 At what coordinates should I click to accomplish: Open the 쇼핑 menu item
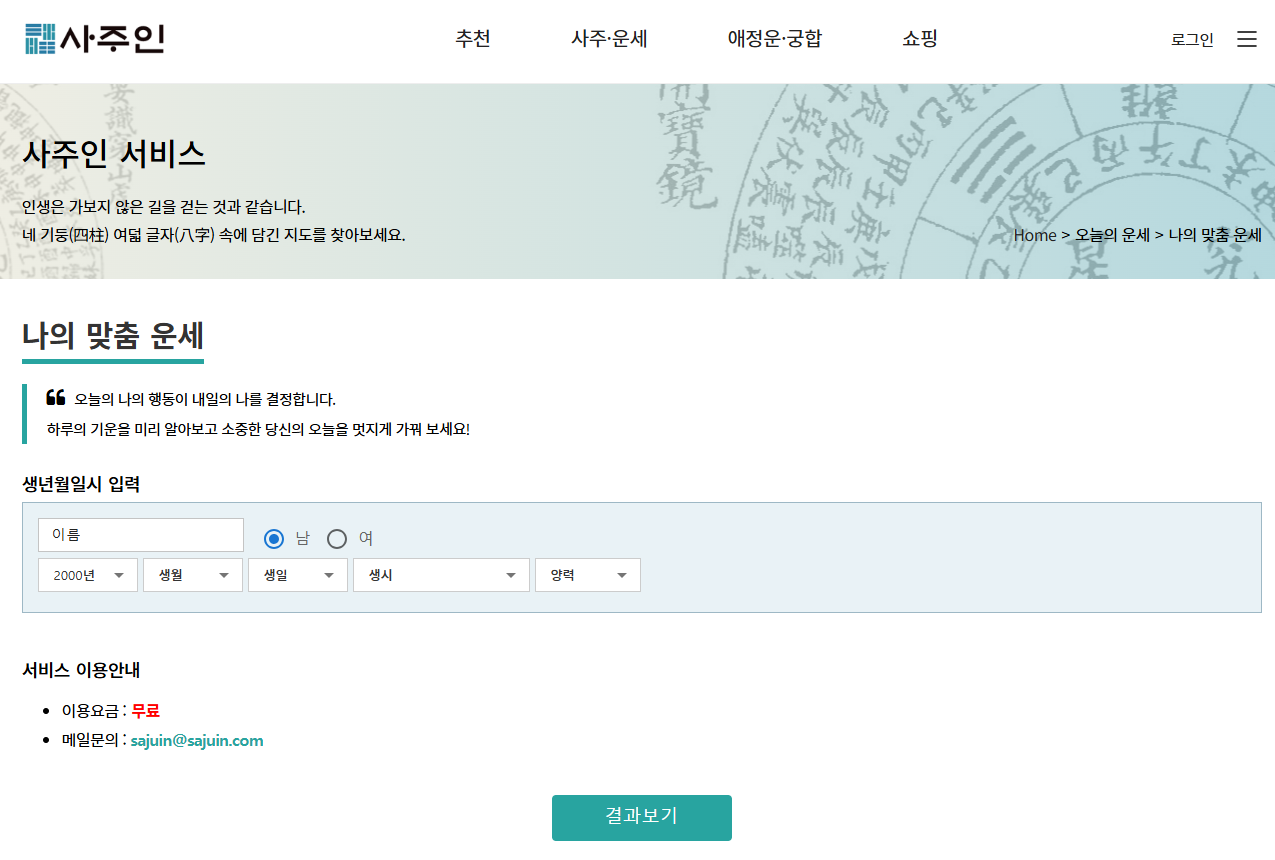918,38
